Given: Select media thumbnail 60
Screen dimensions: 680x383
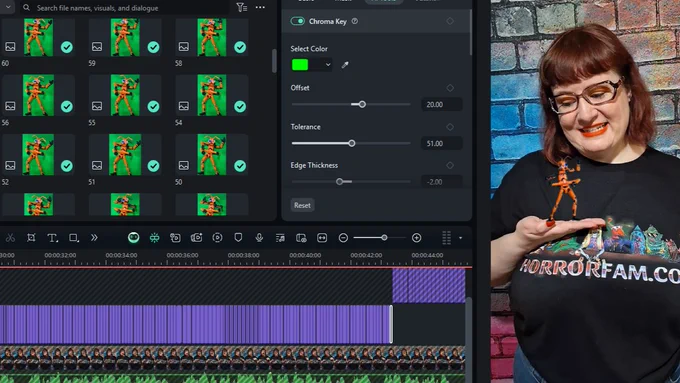Looking at the screenshot, I should (x=38, y=37).
